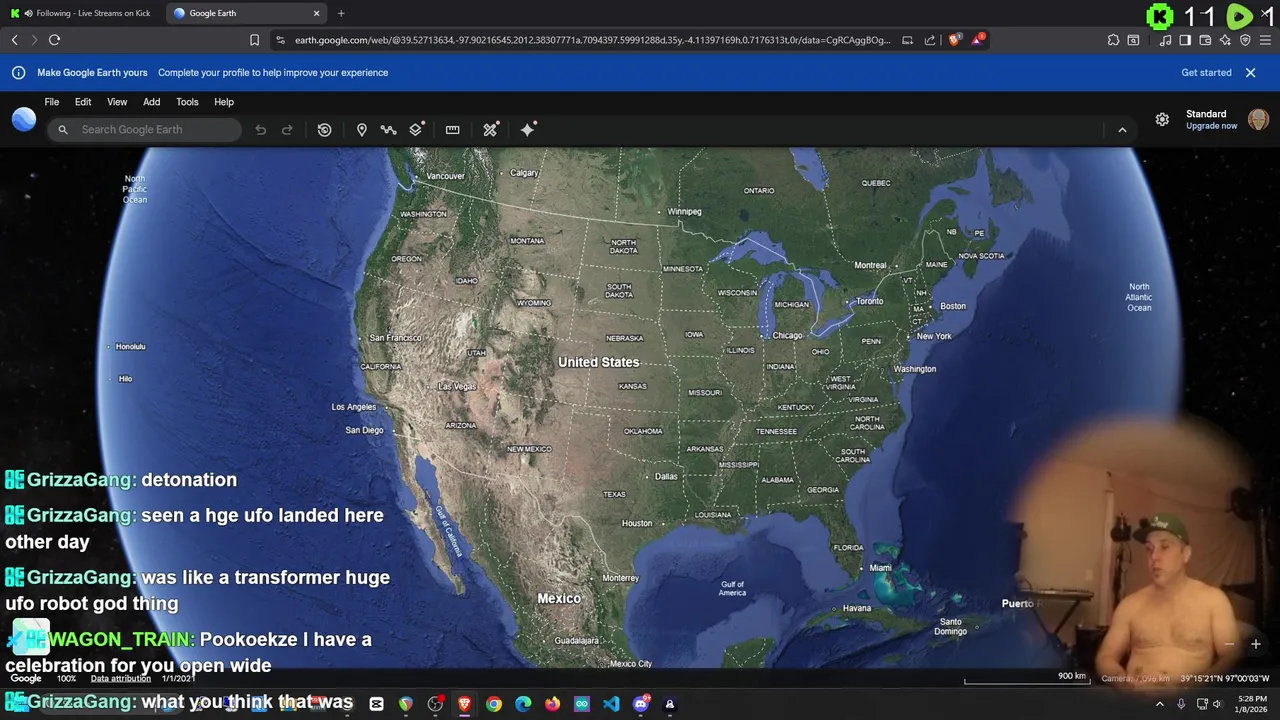Click the Get started link

pos(1206,72)
